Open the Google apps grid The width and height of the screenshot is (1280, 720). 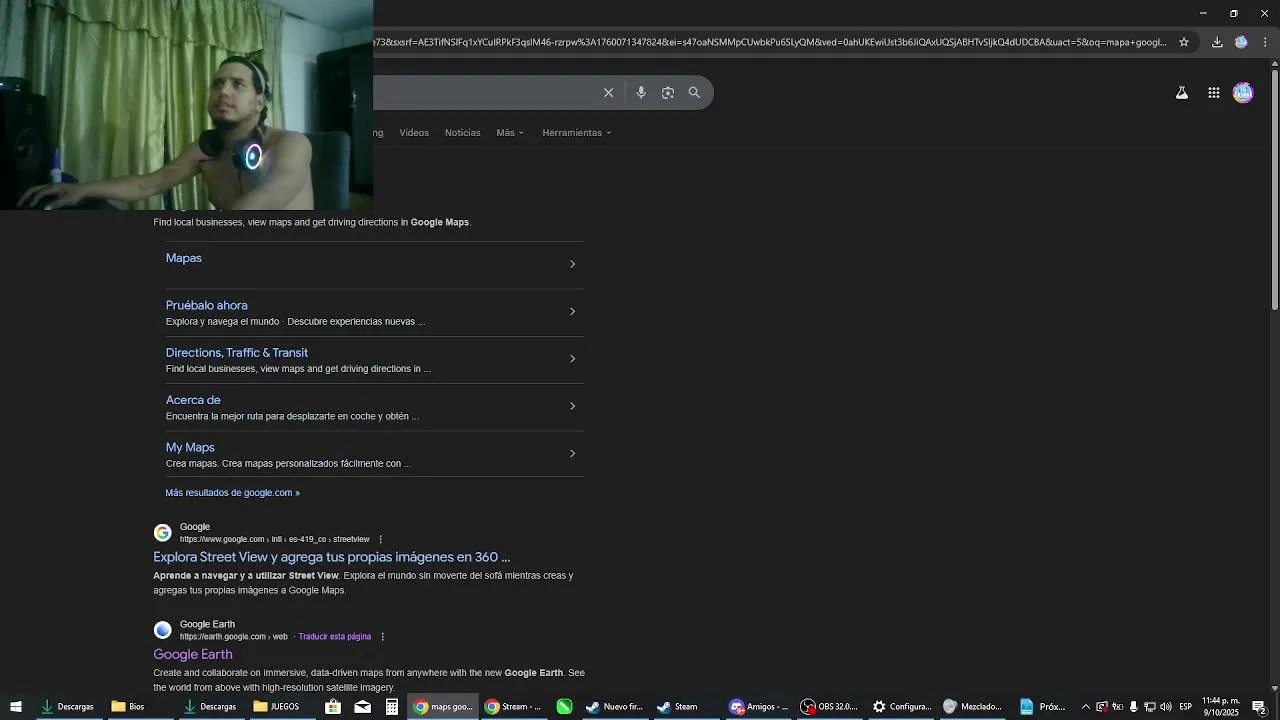(1213, 93)
